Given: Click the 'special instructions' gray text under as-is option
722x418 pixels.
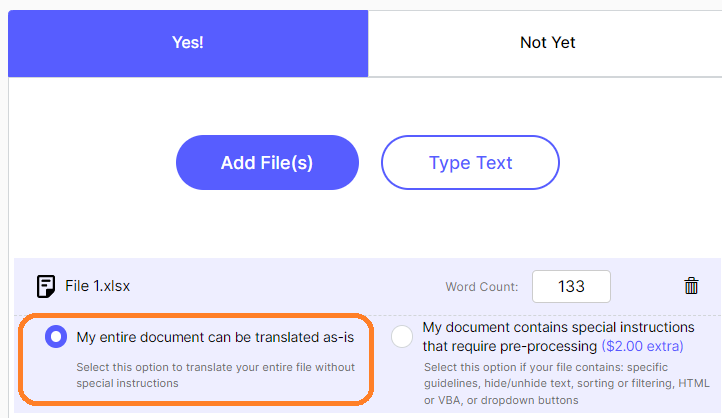Looking at the screenshot, I should point(127,383).
